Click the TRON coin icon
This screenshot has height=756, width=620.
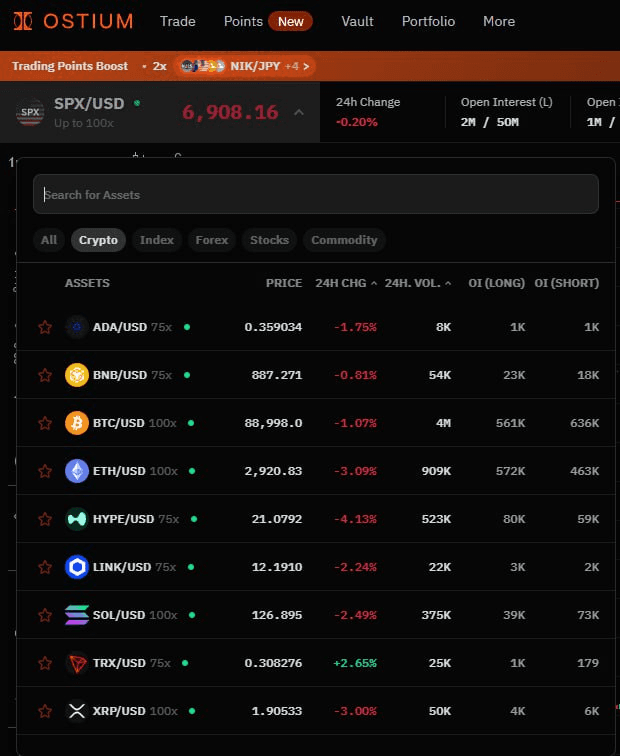[77, 663]
